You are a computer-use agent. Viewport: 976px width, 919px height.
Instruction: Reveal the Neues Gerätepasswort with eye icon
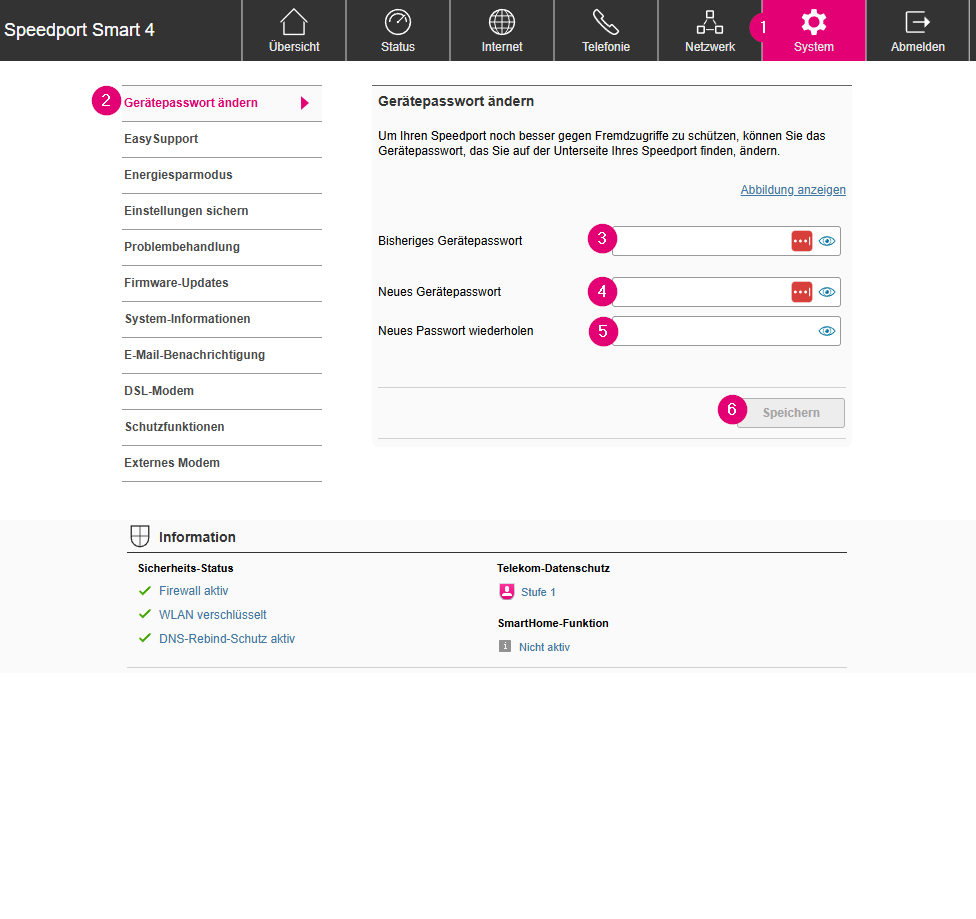point(827,292)
